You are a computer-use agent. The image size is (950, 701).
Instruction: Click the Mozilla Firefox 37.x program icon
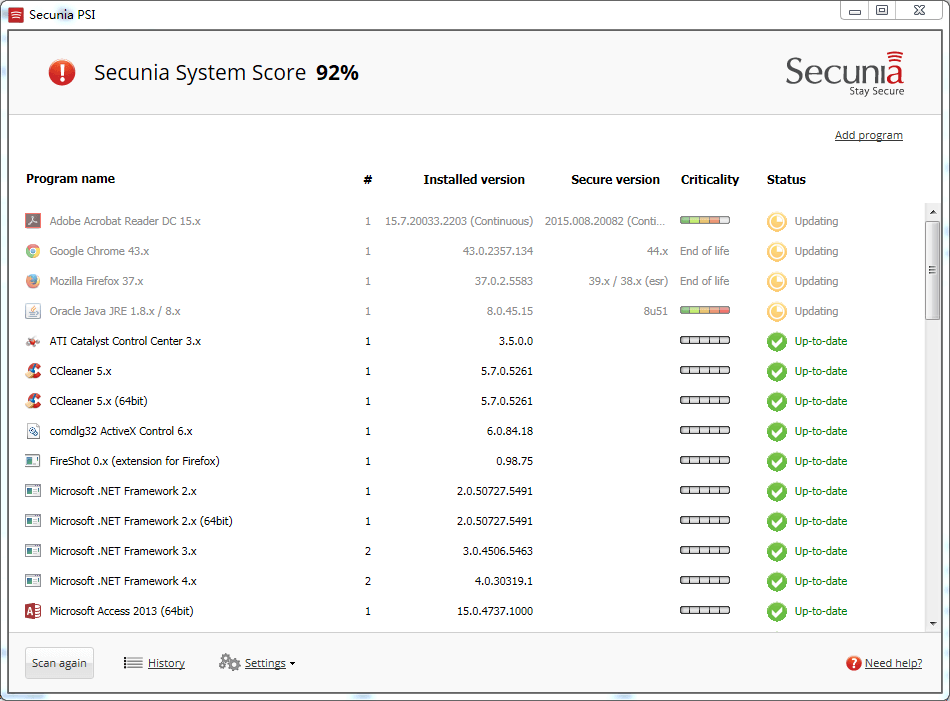(33, 281)
